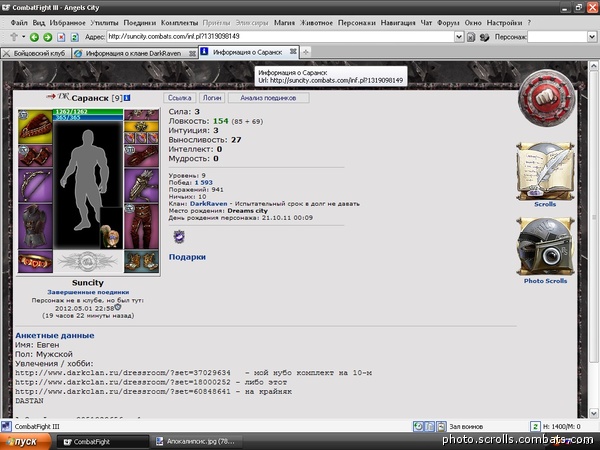The width and height of the screenshot is (600, 450).
Task: Click the Анализ поединков button
Action: click(268, 98)
